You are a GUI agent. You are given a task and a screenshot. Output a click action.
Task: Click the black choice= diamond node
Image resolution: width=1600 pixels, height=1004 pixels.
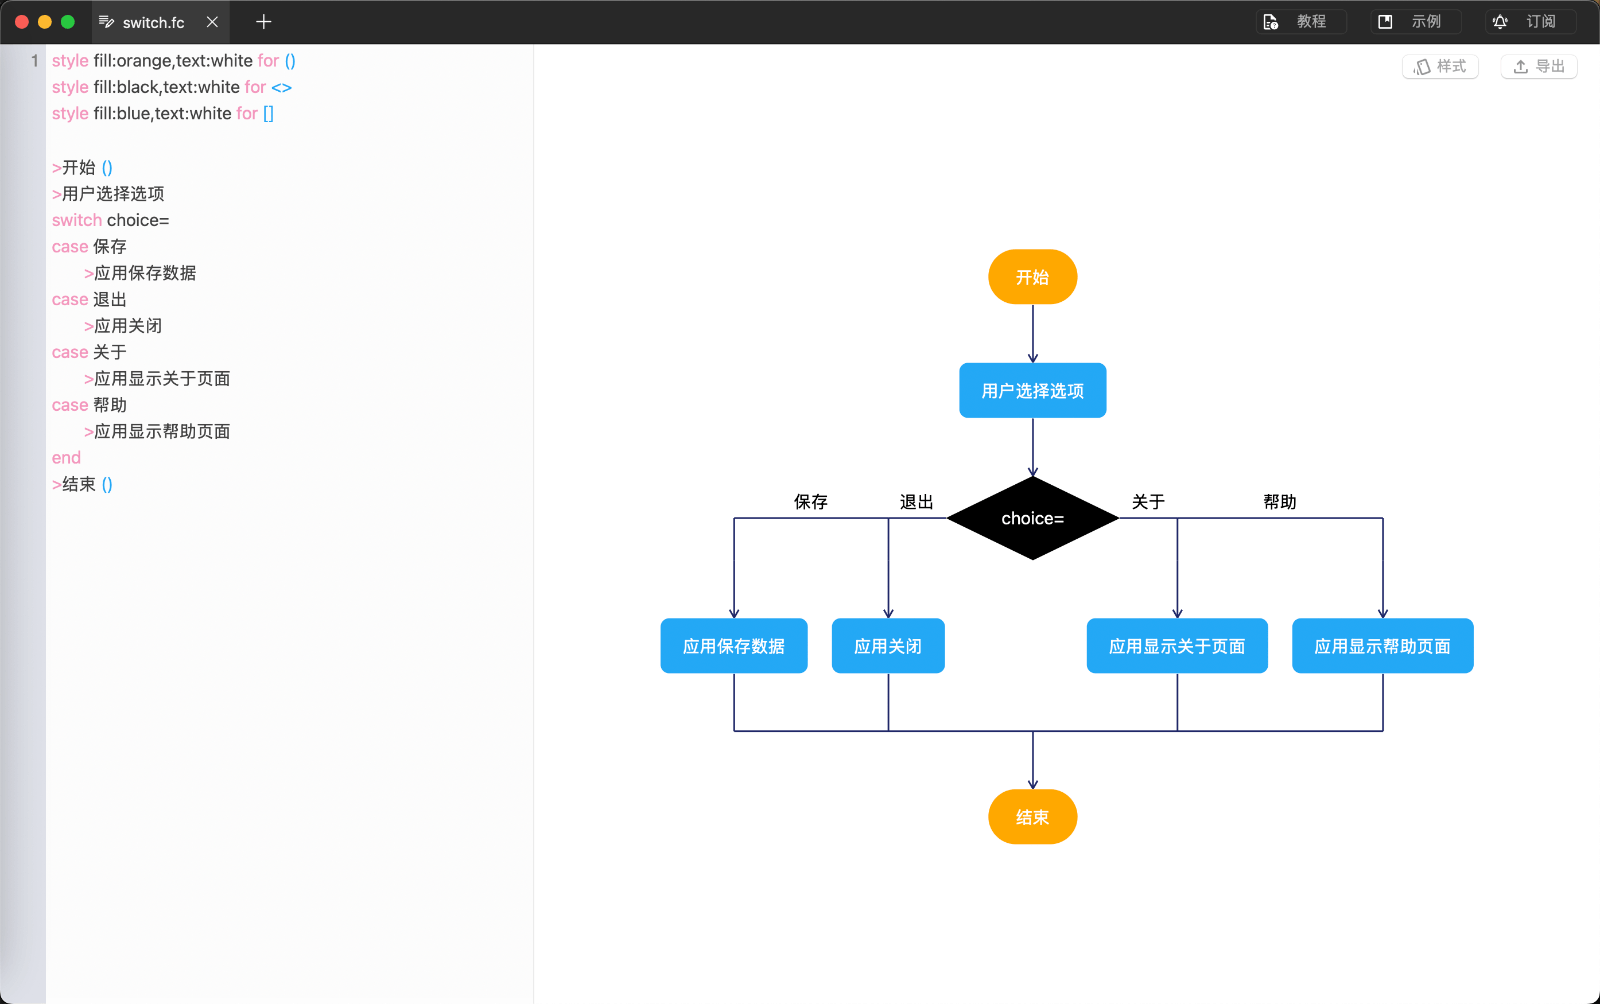1032,518
